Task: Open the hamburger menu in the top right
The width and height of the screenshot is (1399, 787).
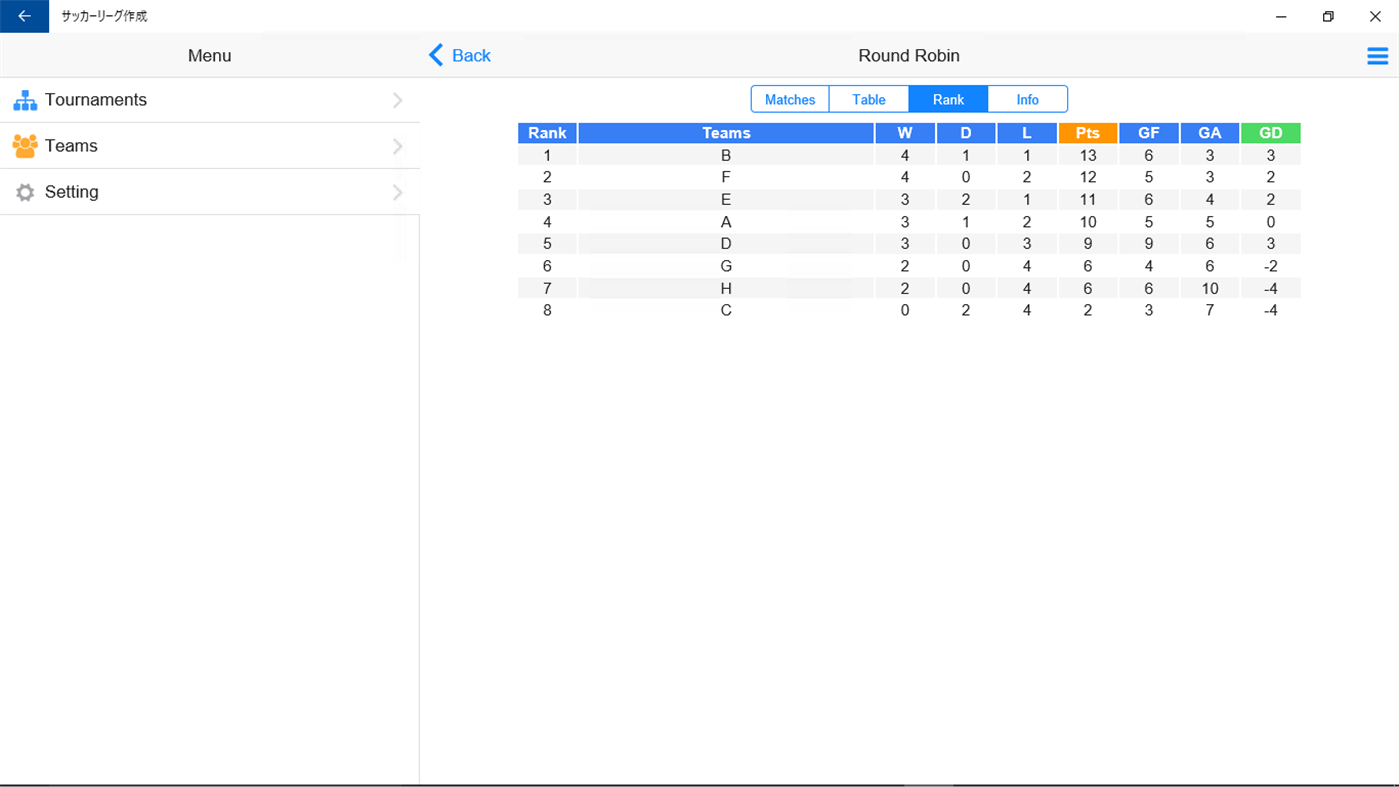Action: click(1377, 56)
